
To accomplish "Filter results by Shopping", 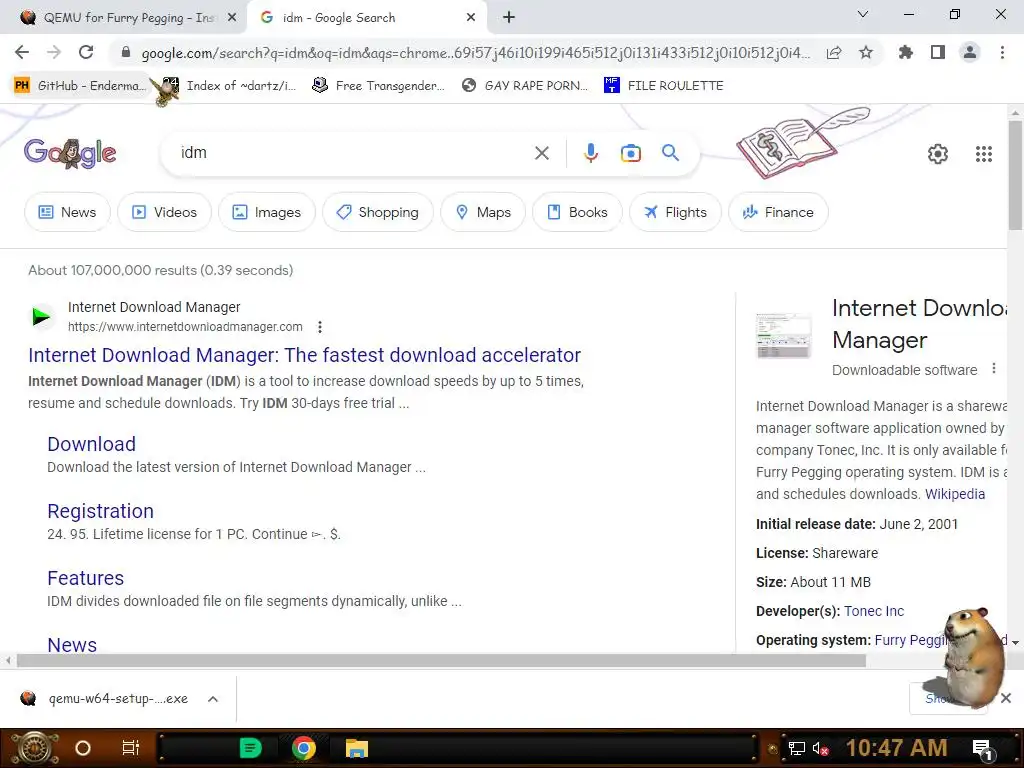I will click(378, 212).
